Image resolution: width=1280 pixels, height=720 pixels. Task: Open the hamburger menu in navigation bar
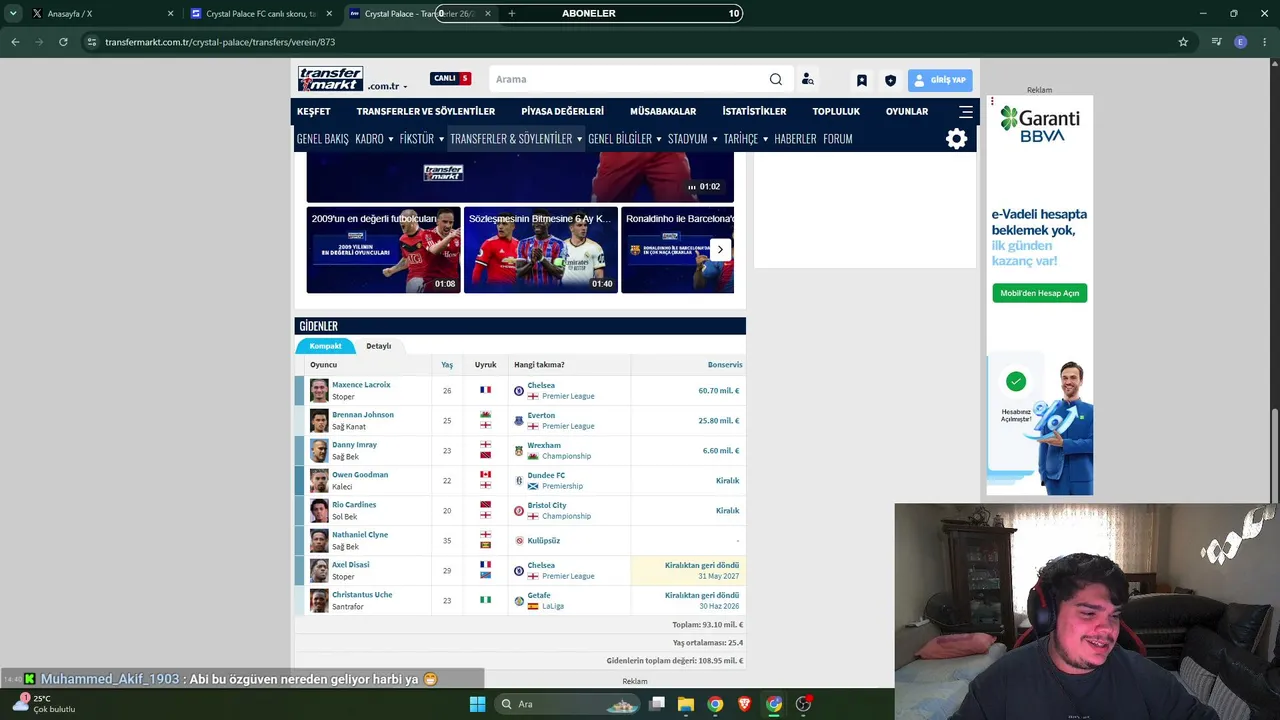[x=966, y=111]
